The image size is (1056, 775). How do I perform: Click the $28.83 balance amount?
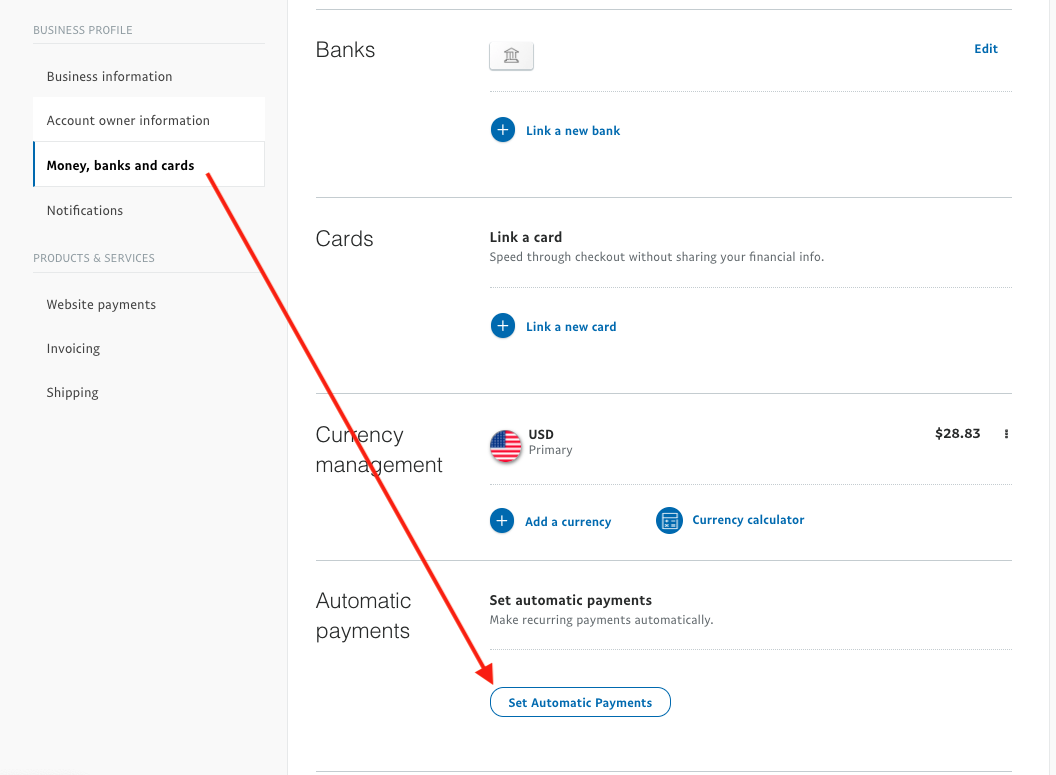click(x=957, y=434)
